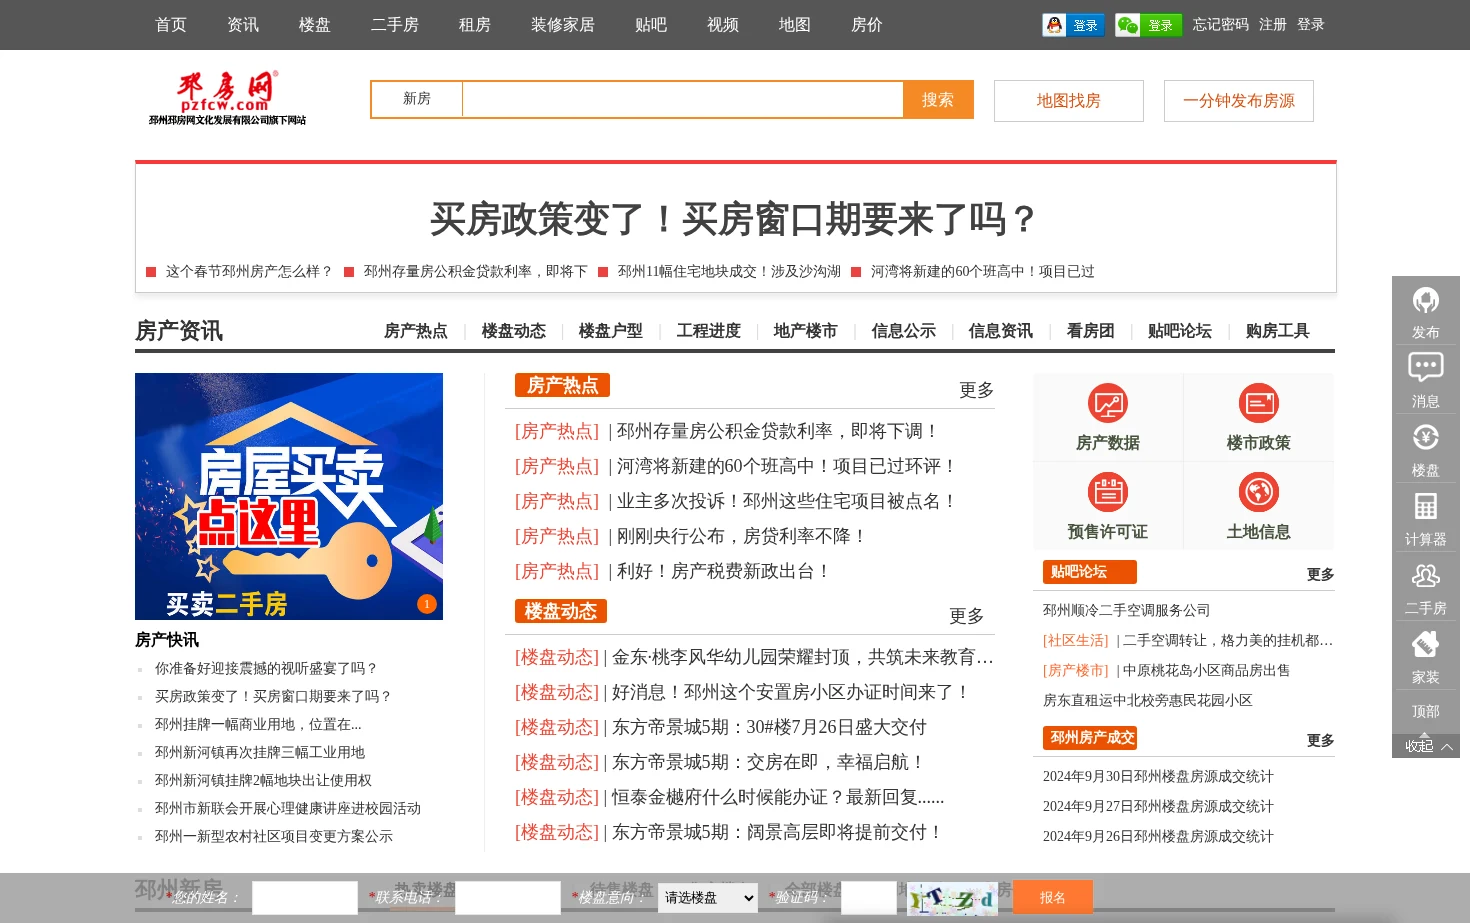Open 视频 in top navigation
The image size is (1470, 923).
723,25
